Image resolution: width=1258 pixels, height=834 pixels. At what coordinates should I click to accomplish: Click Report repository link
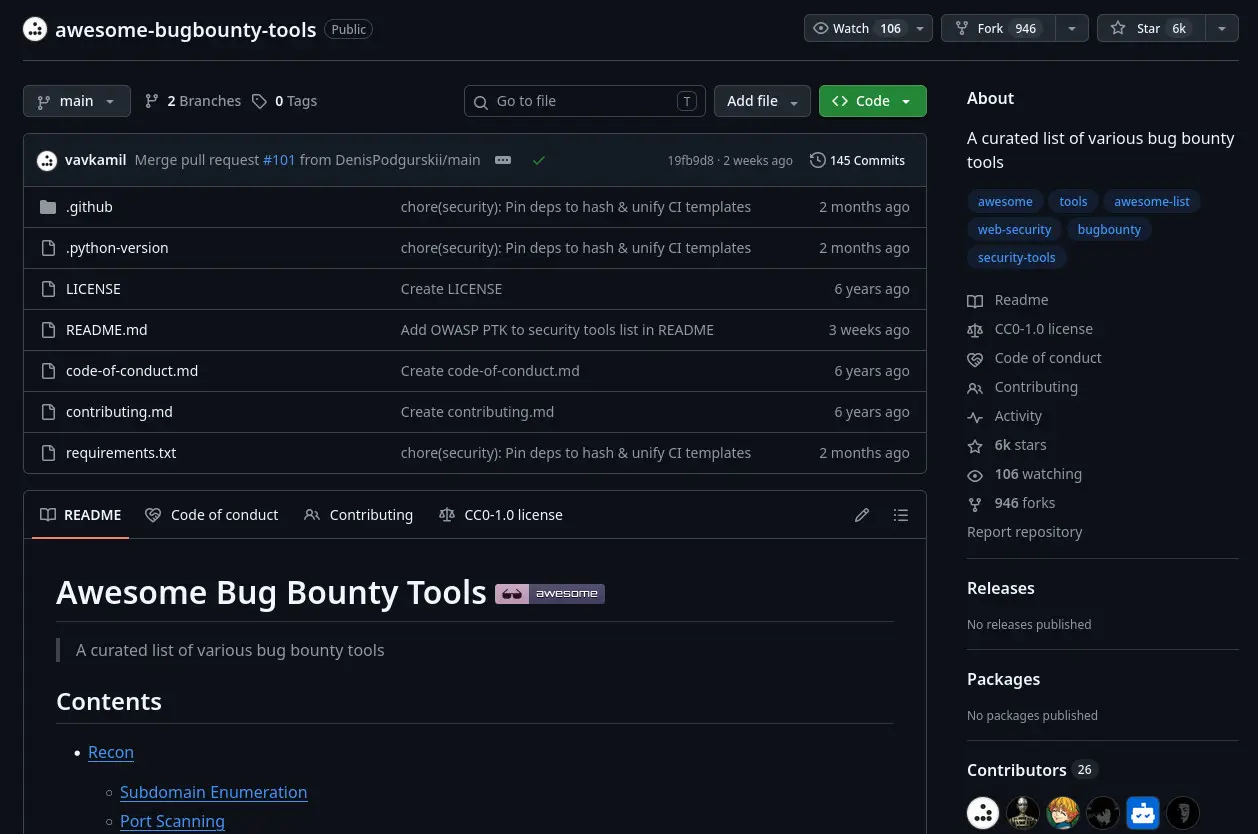[x=1024, y=532]
